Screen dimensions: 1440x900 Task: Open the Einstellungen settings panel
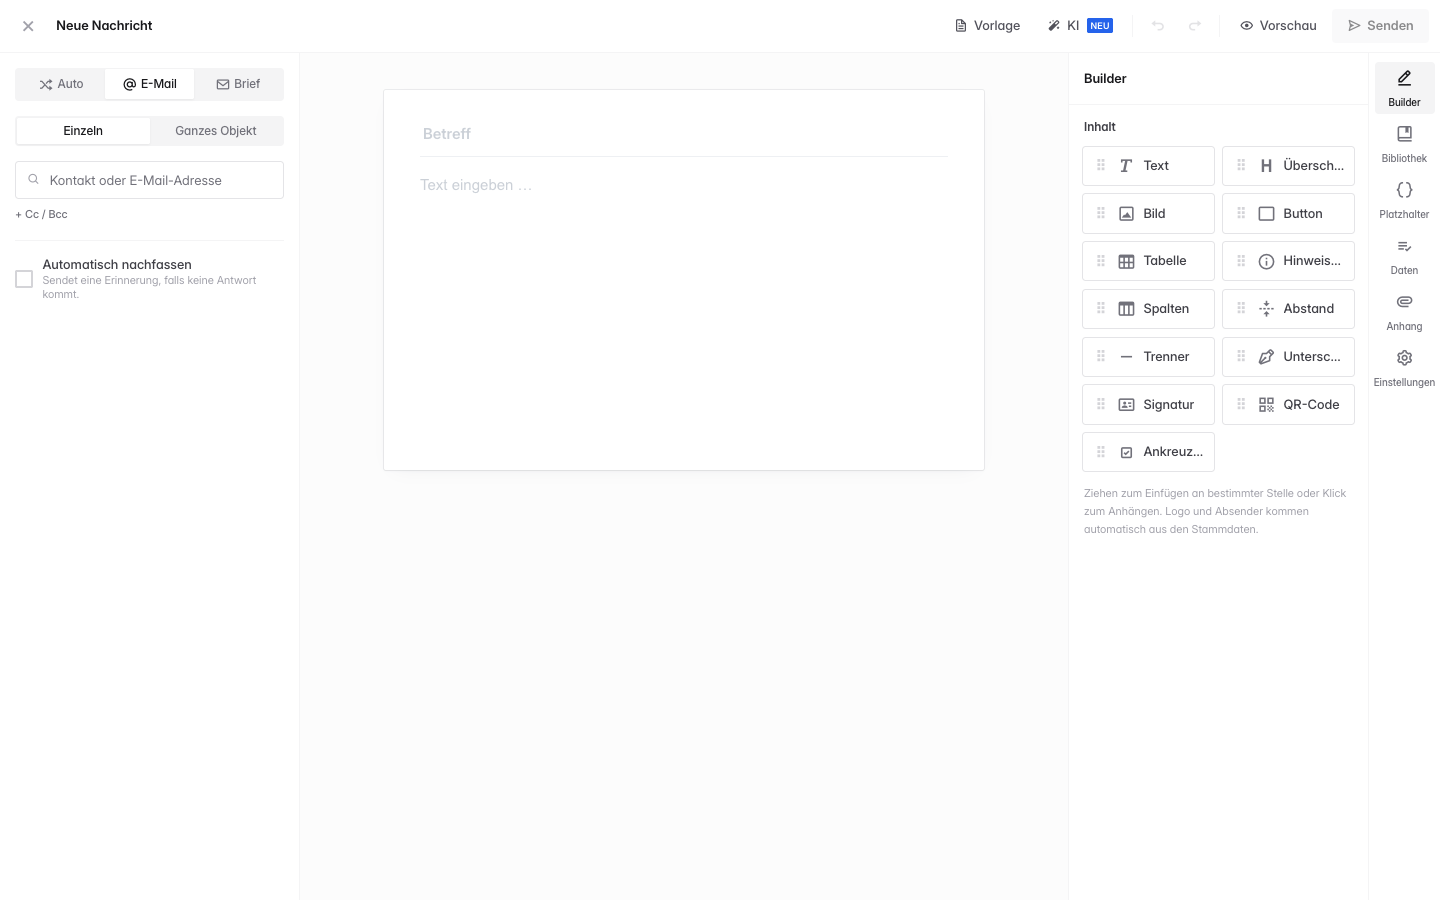(x=1404, y=368)
